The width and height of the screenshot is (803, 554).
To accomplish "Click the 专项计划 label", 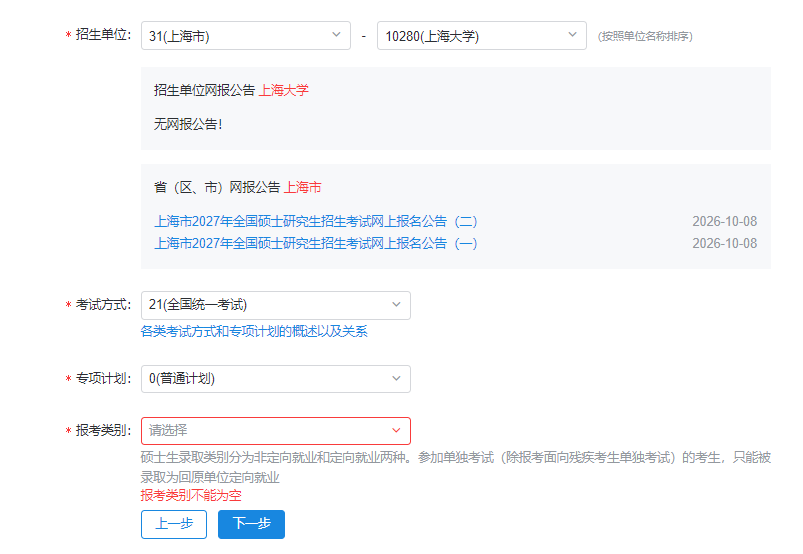I will (x=103, y=378).
